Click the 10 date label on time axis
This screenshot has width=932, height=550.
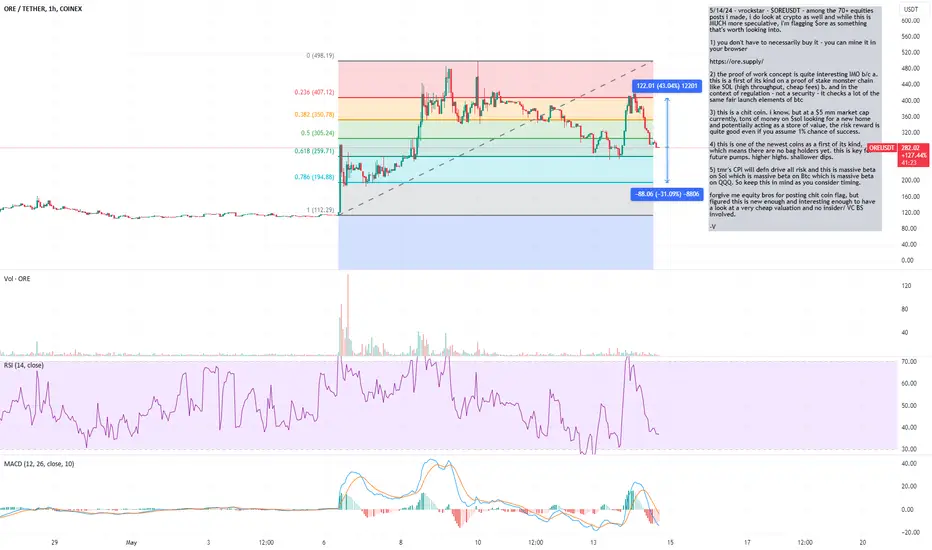point(478,542)
